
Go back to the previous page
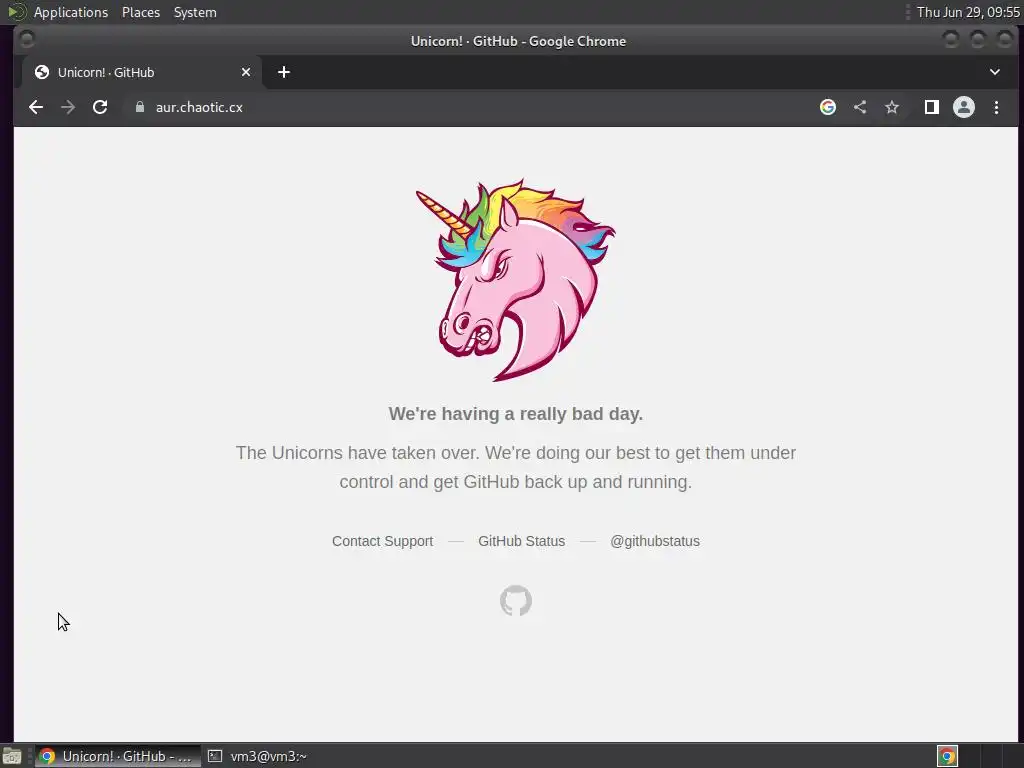click(36, 107)
